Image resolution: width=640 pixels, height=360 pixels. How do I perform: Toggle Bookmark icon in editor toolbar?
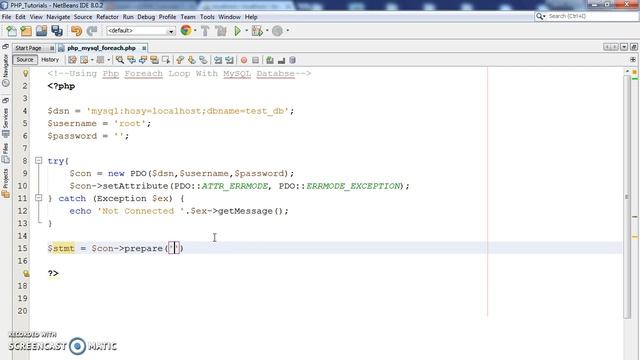[203, 60]
